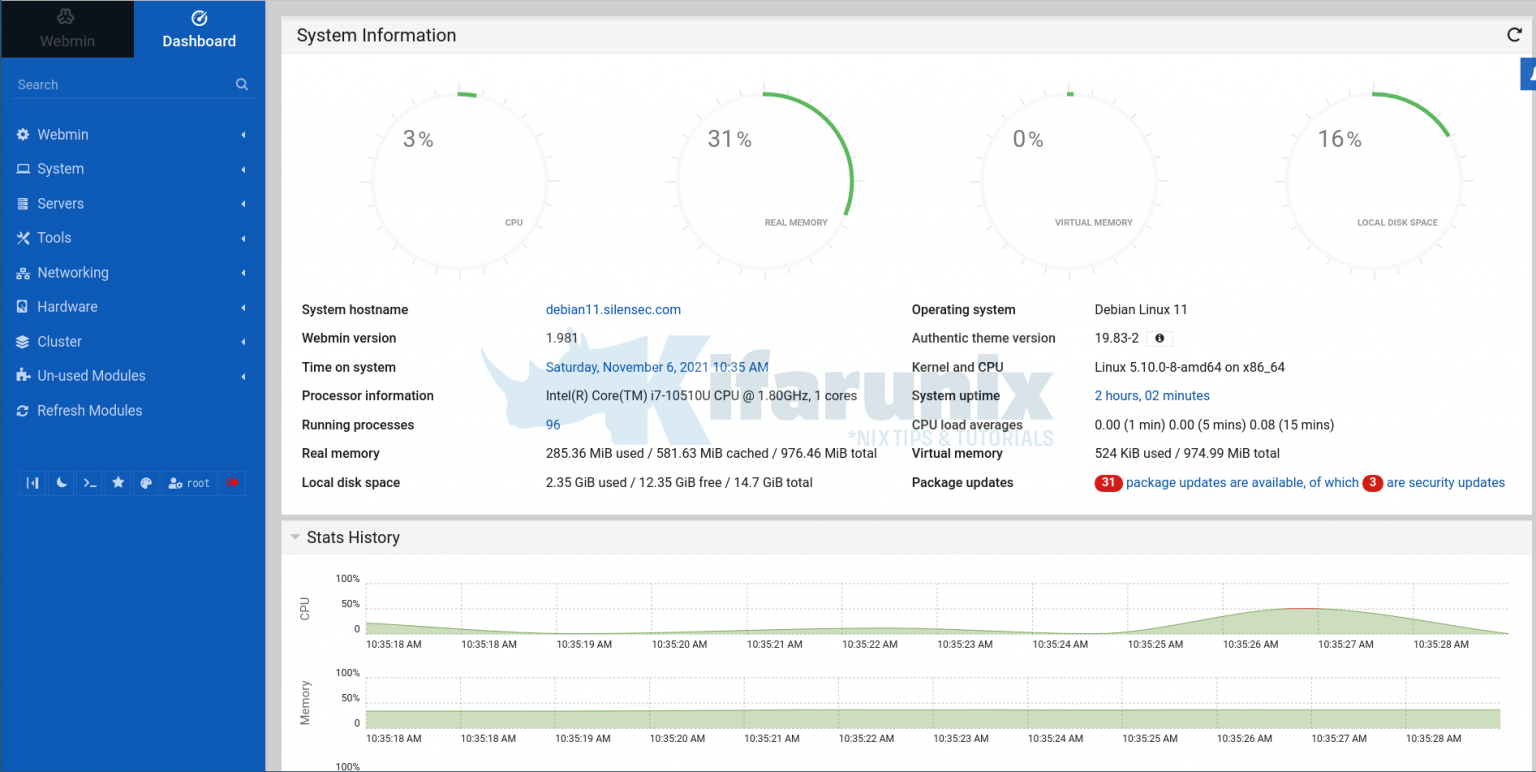Click the CPU usage gauge
The image size is (1536, 772).
click(458, 176)
